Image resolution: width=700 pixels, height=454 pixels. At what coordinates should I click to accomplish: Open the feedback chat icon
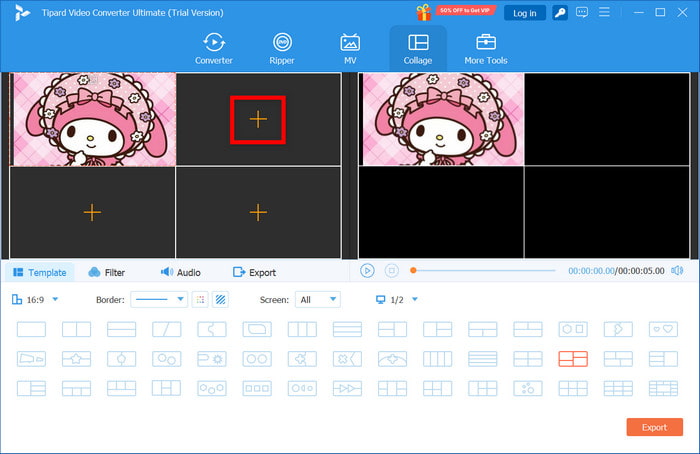tap(582, 12)
